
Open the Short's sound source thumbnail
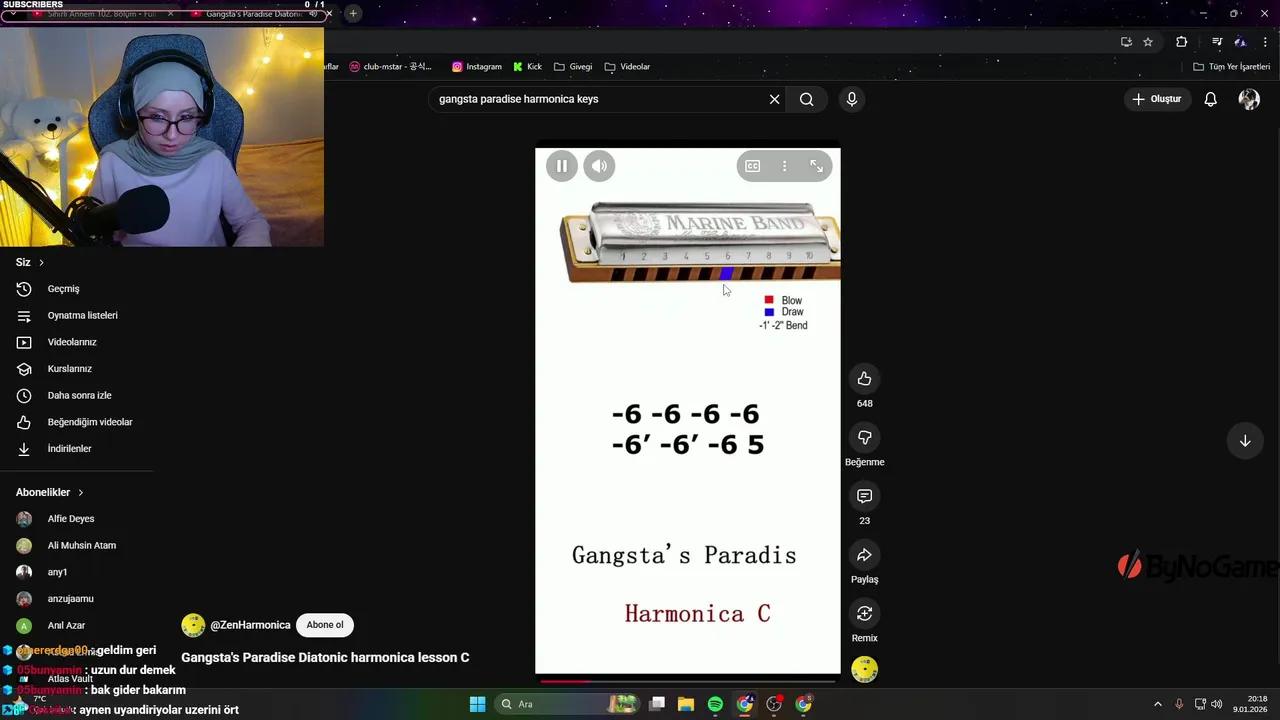864,669
